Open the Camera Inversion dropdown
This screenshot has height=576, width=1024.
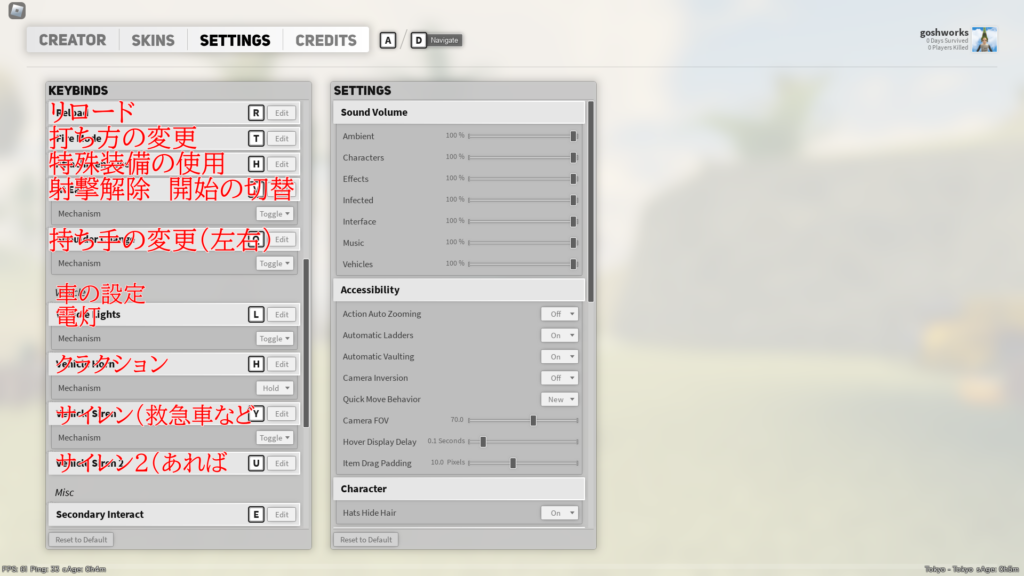tap(559, 378)
